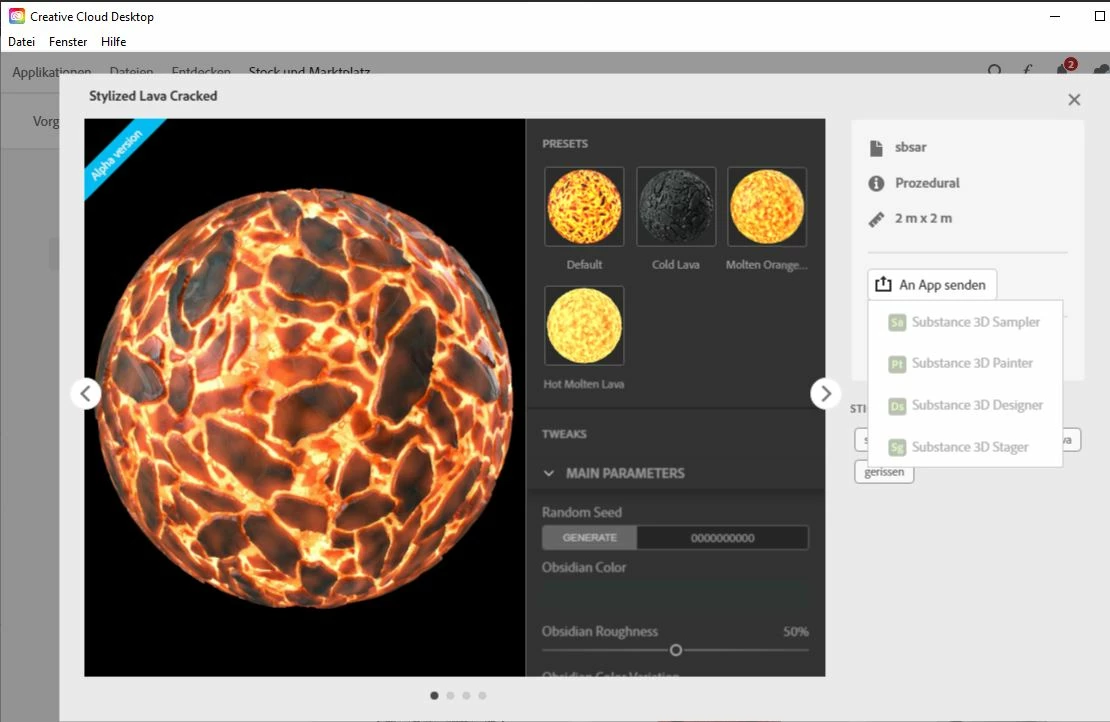Screen dimensions: 1110x722
Task: Open notifications bell with badge 2
Action: (1065, 67)
